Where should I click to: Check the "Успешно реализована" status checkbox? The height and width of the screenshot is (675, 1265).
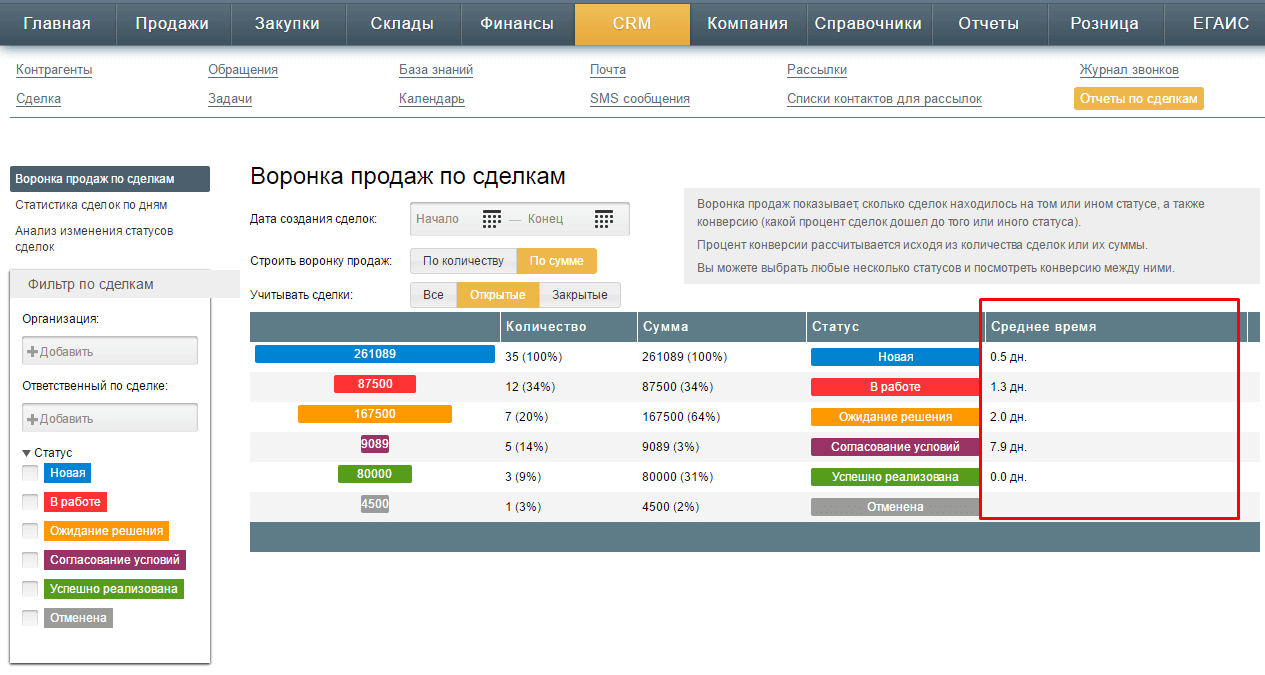point(29,588)
